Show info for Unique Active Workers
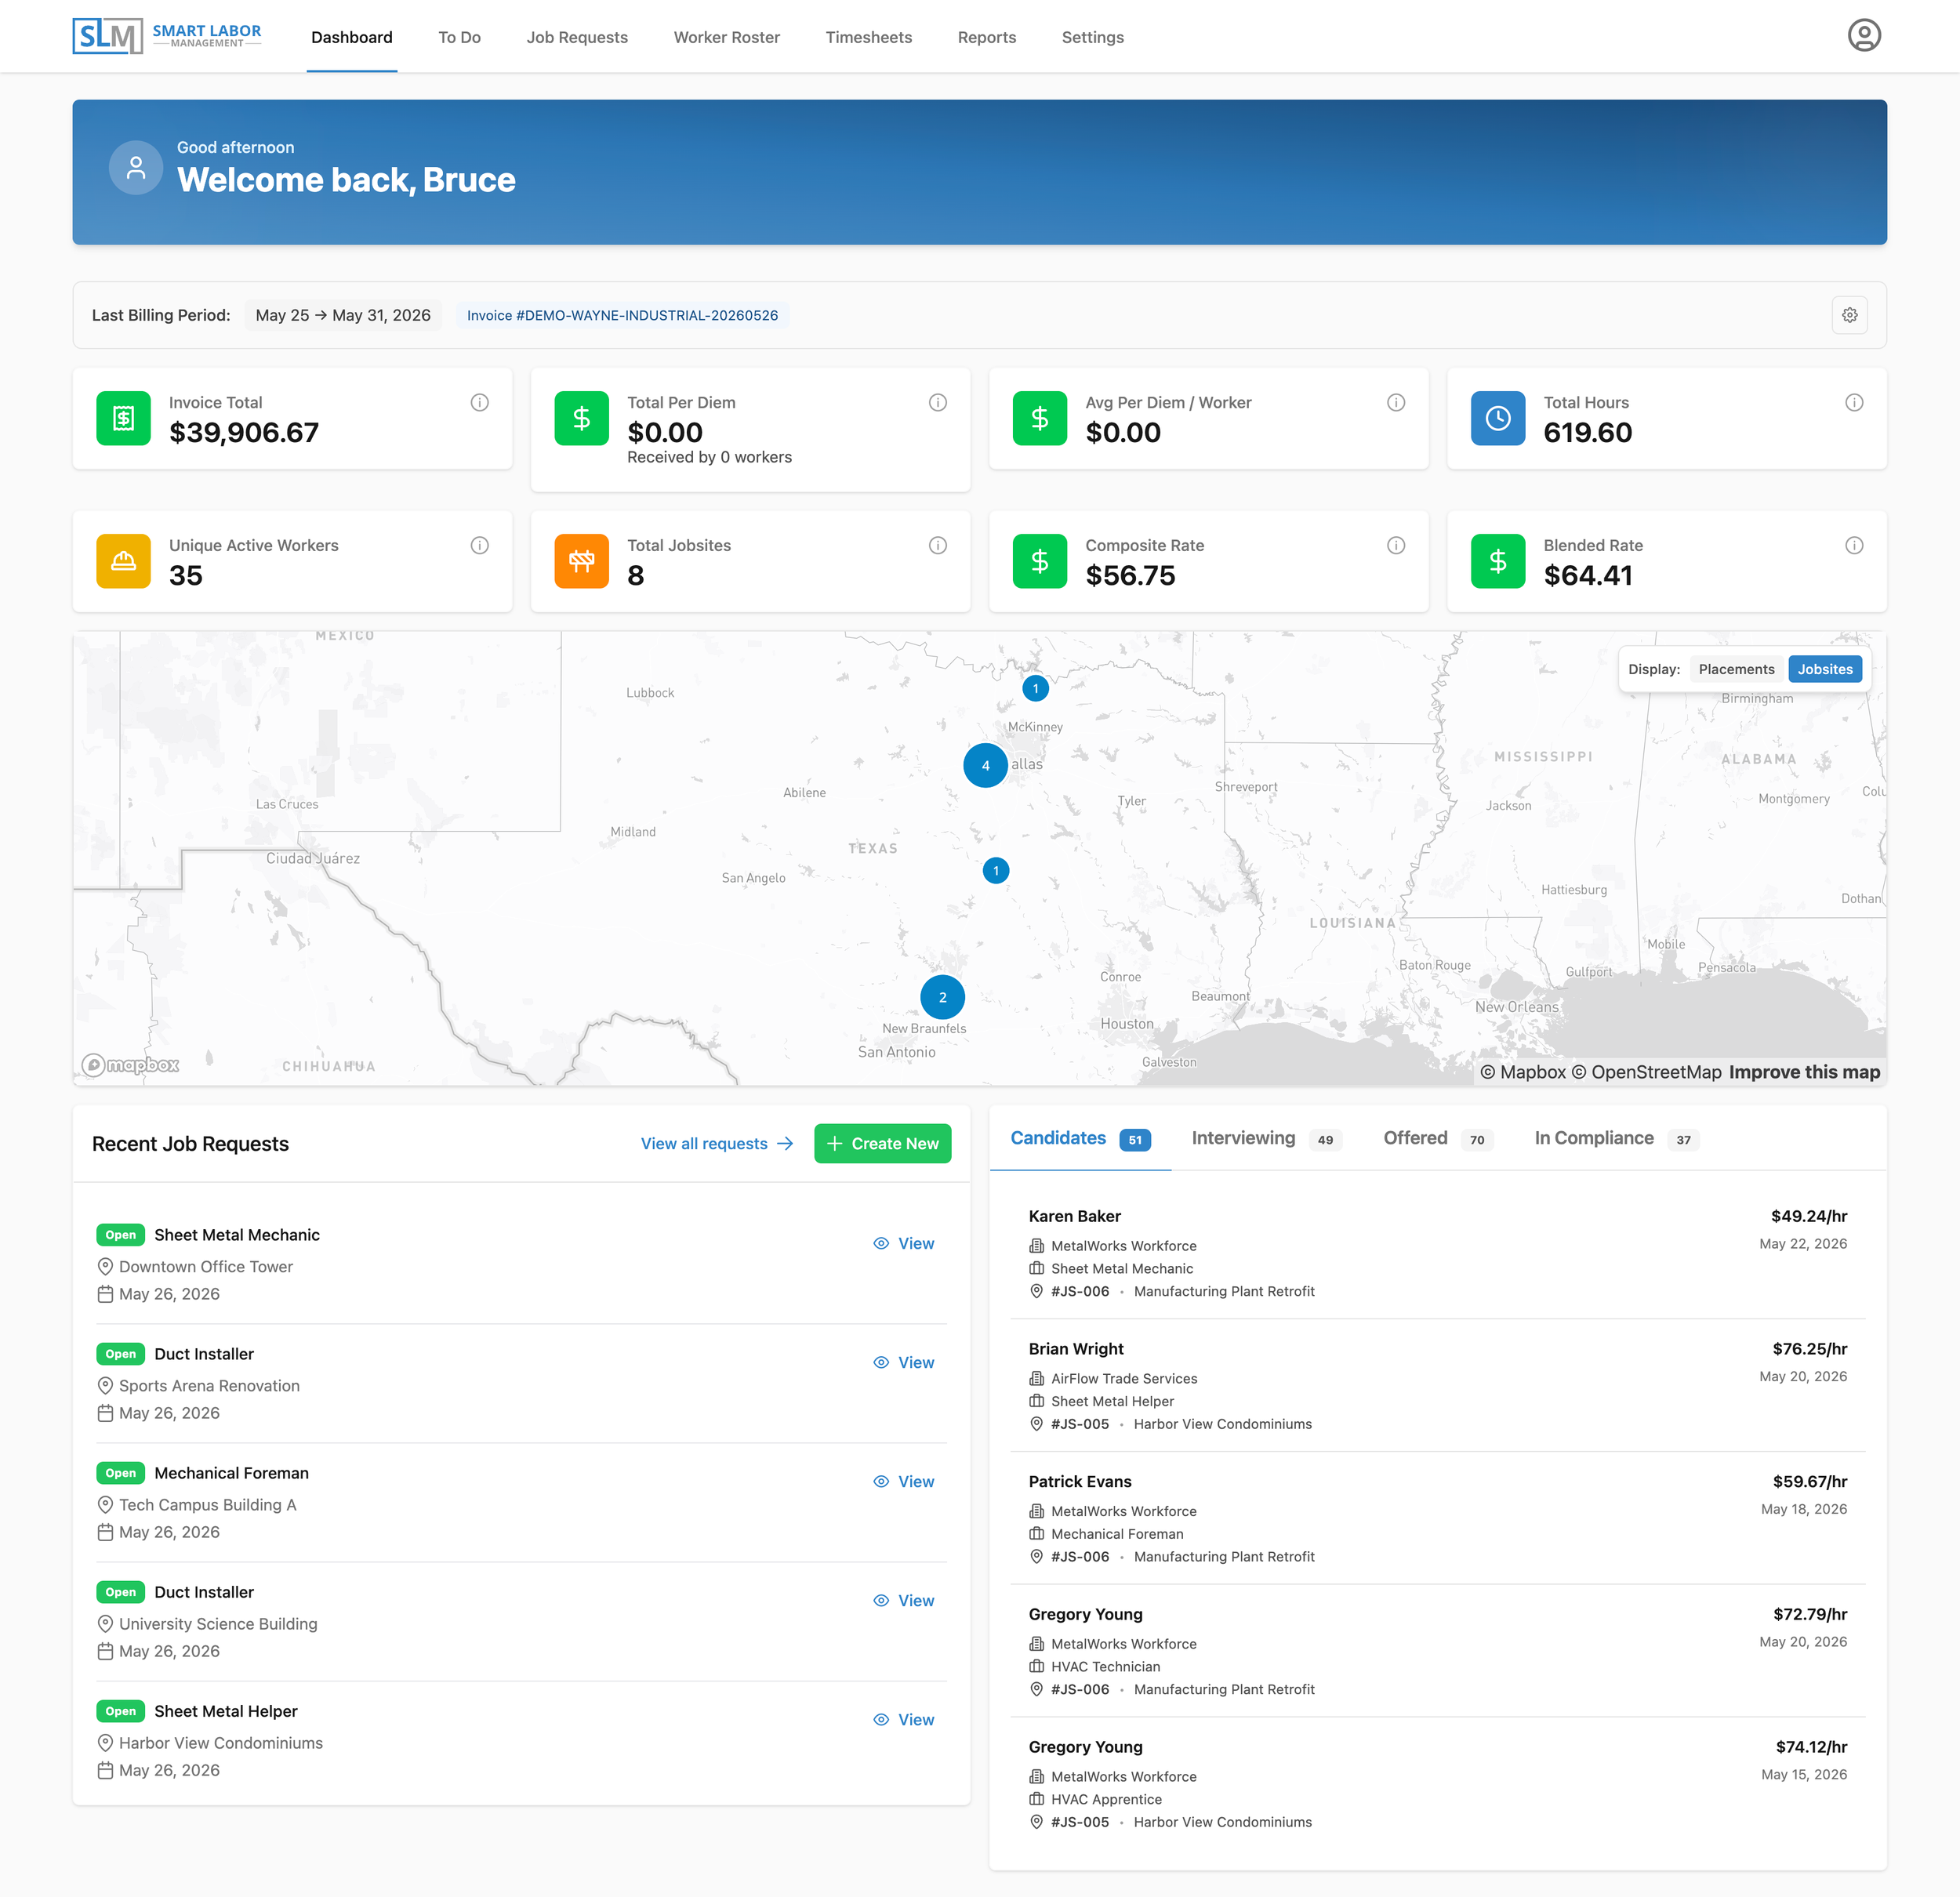Screen dimensions: 1960x1897 pyautogui.click(x=479, y=545)
